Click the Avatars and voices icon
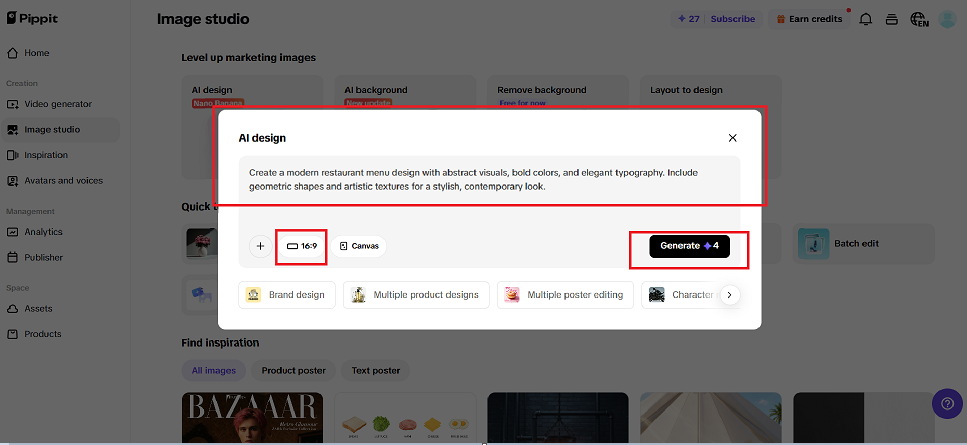This screenshot has height=445, width=967. [12, 181]
